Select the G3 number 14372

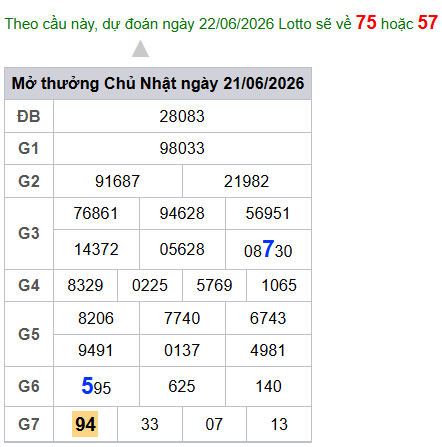pyautogui.click(x=96, y=249)
